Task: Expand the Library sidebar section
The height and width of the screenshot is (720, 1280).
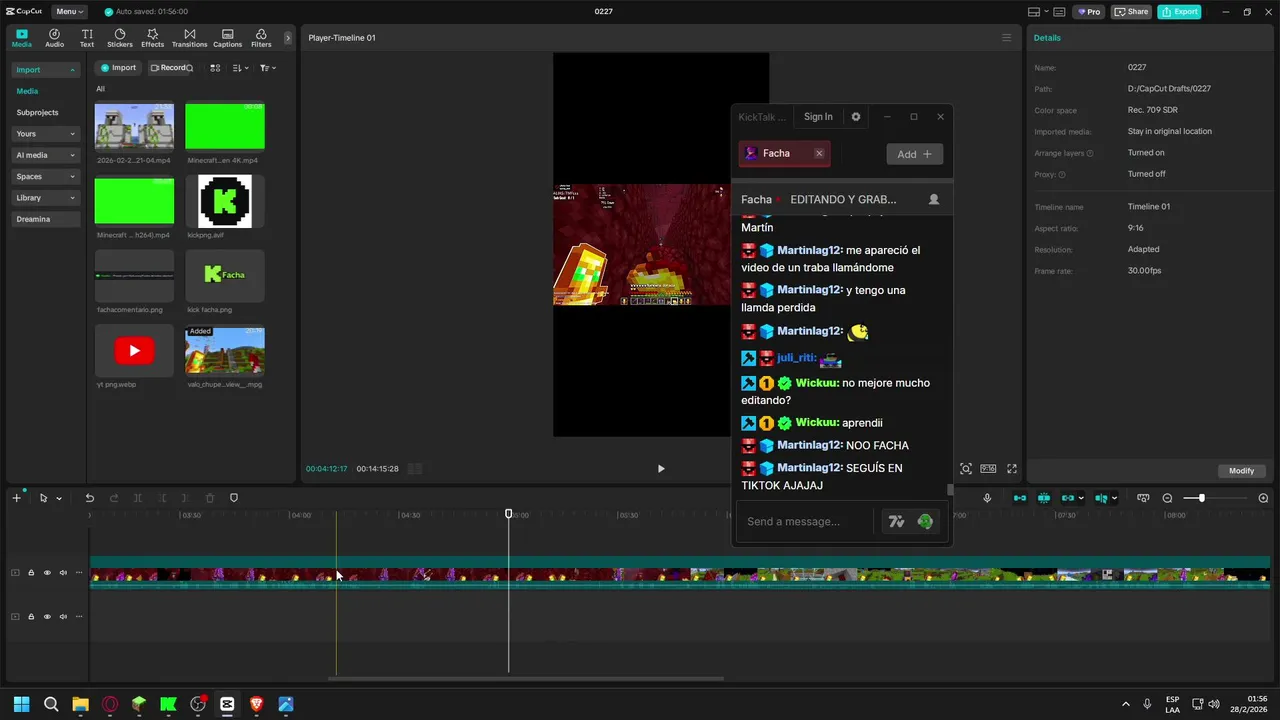Action: [46, 198]
